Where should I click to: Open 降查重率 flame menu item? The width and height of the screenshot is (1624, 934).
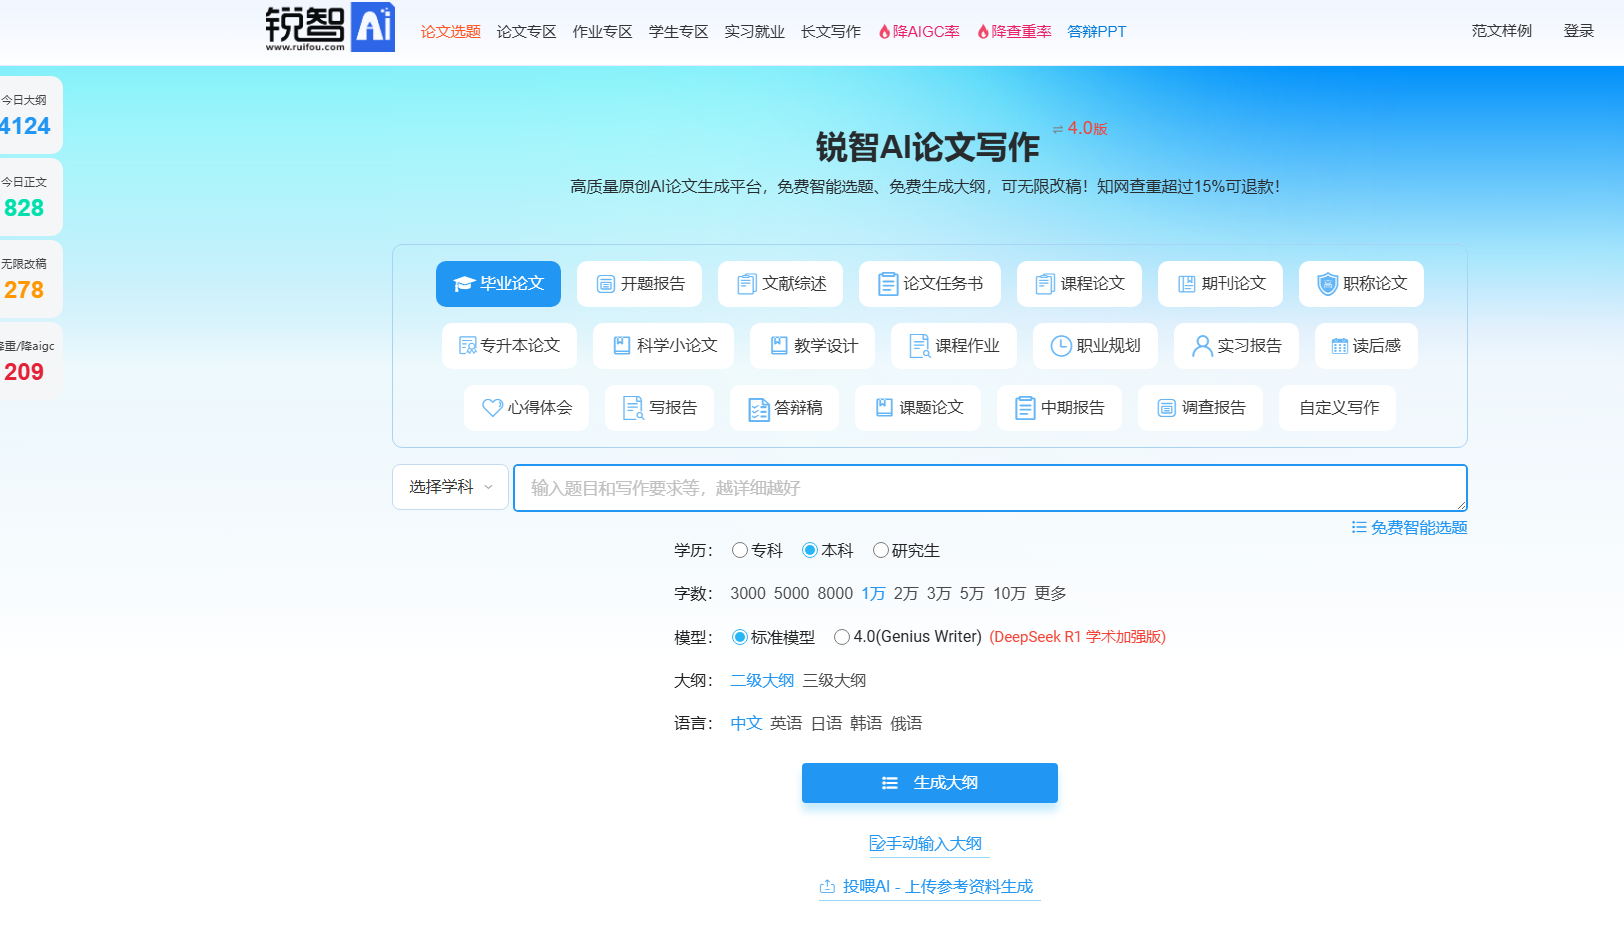[1014, 32]
